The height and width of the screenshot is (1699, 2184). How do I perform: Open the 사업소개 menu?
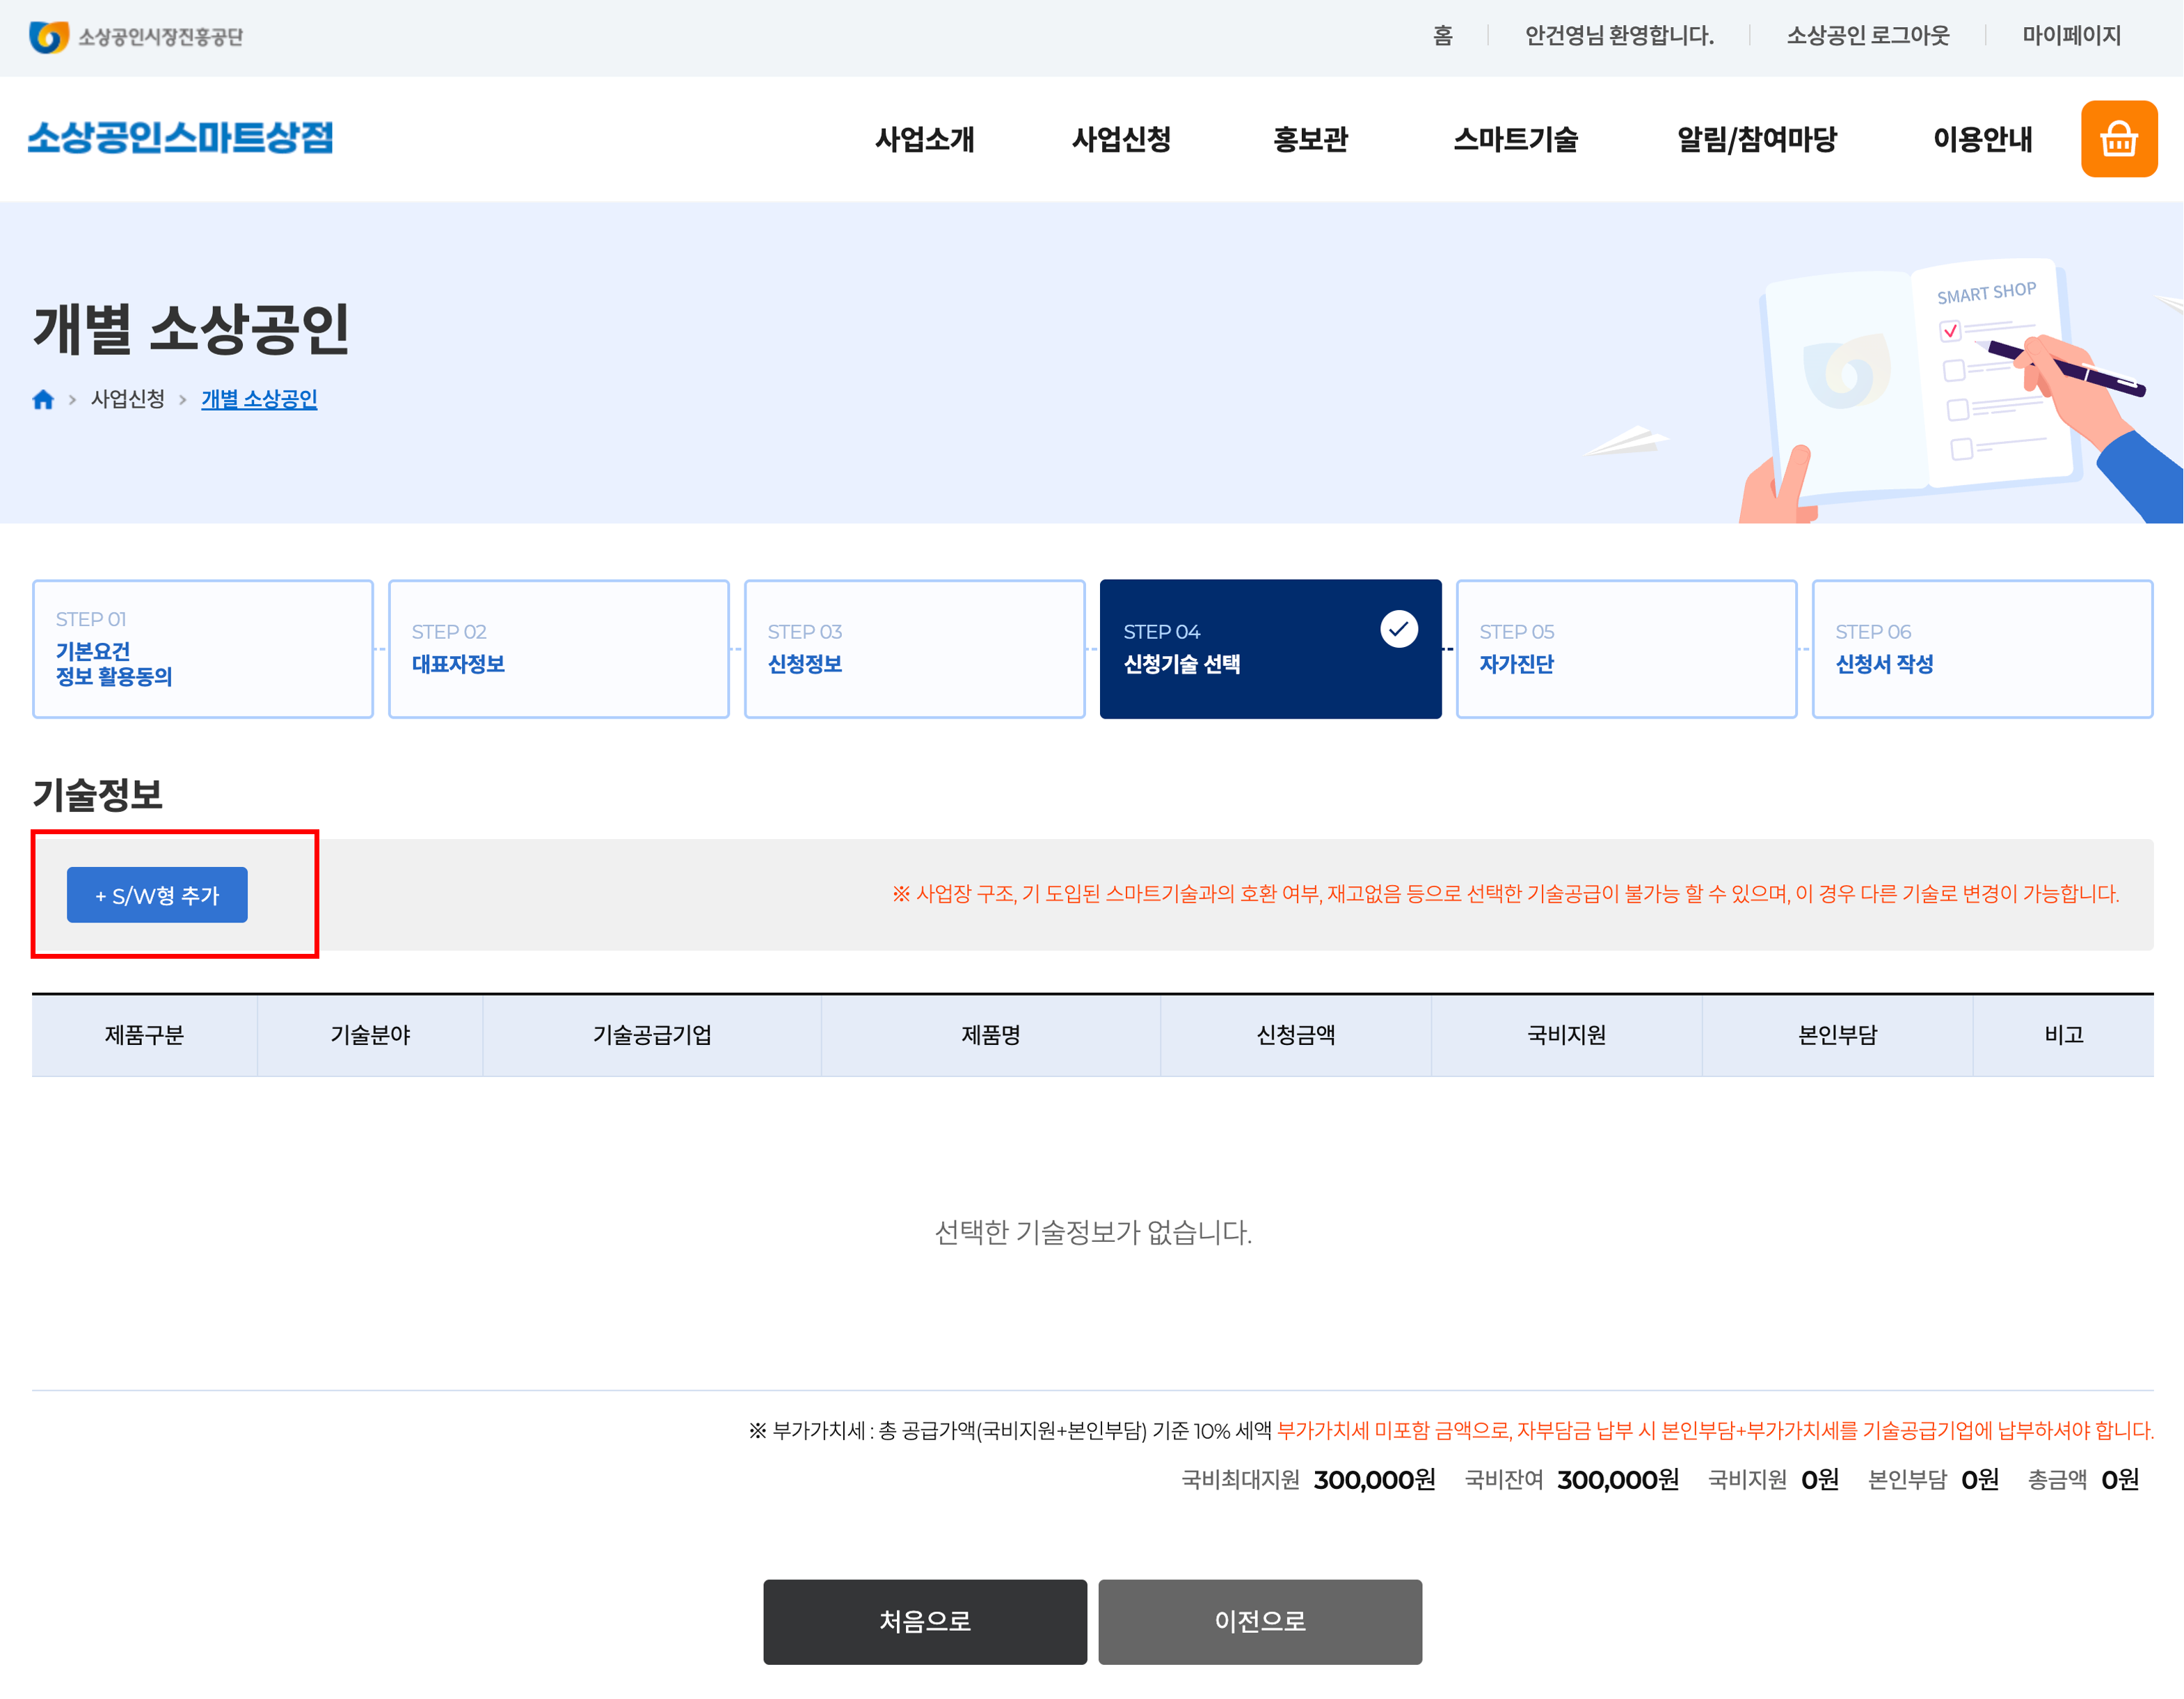click(924, 139)
